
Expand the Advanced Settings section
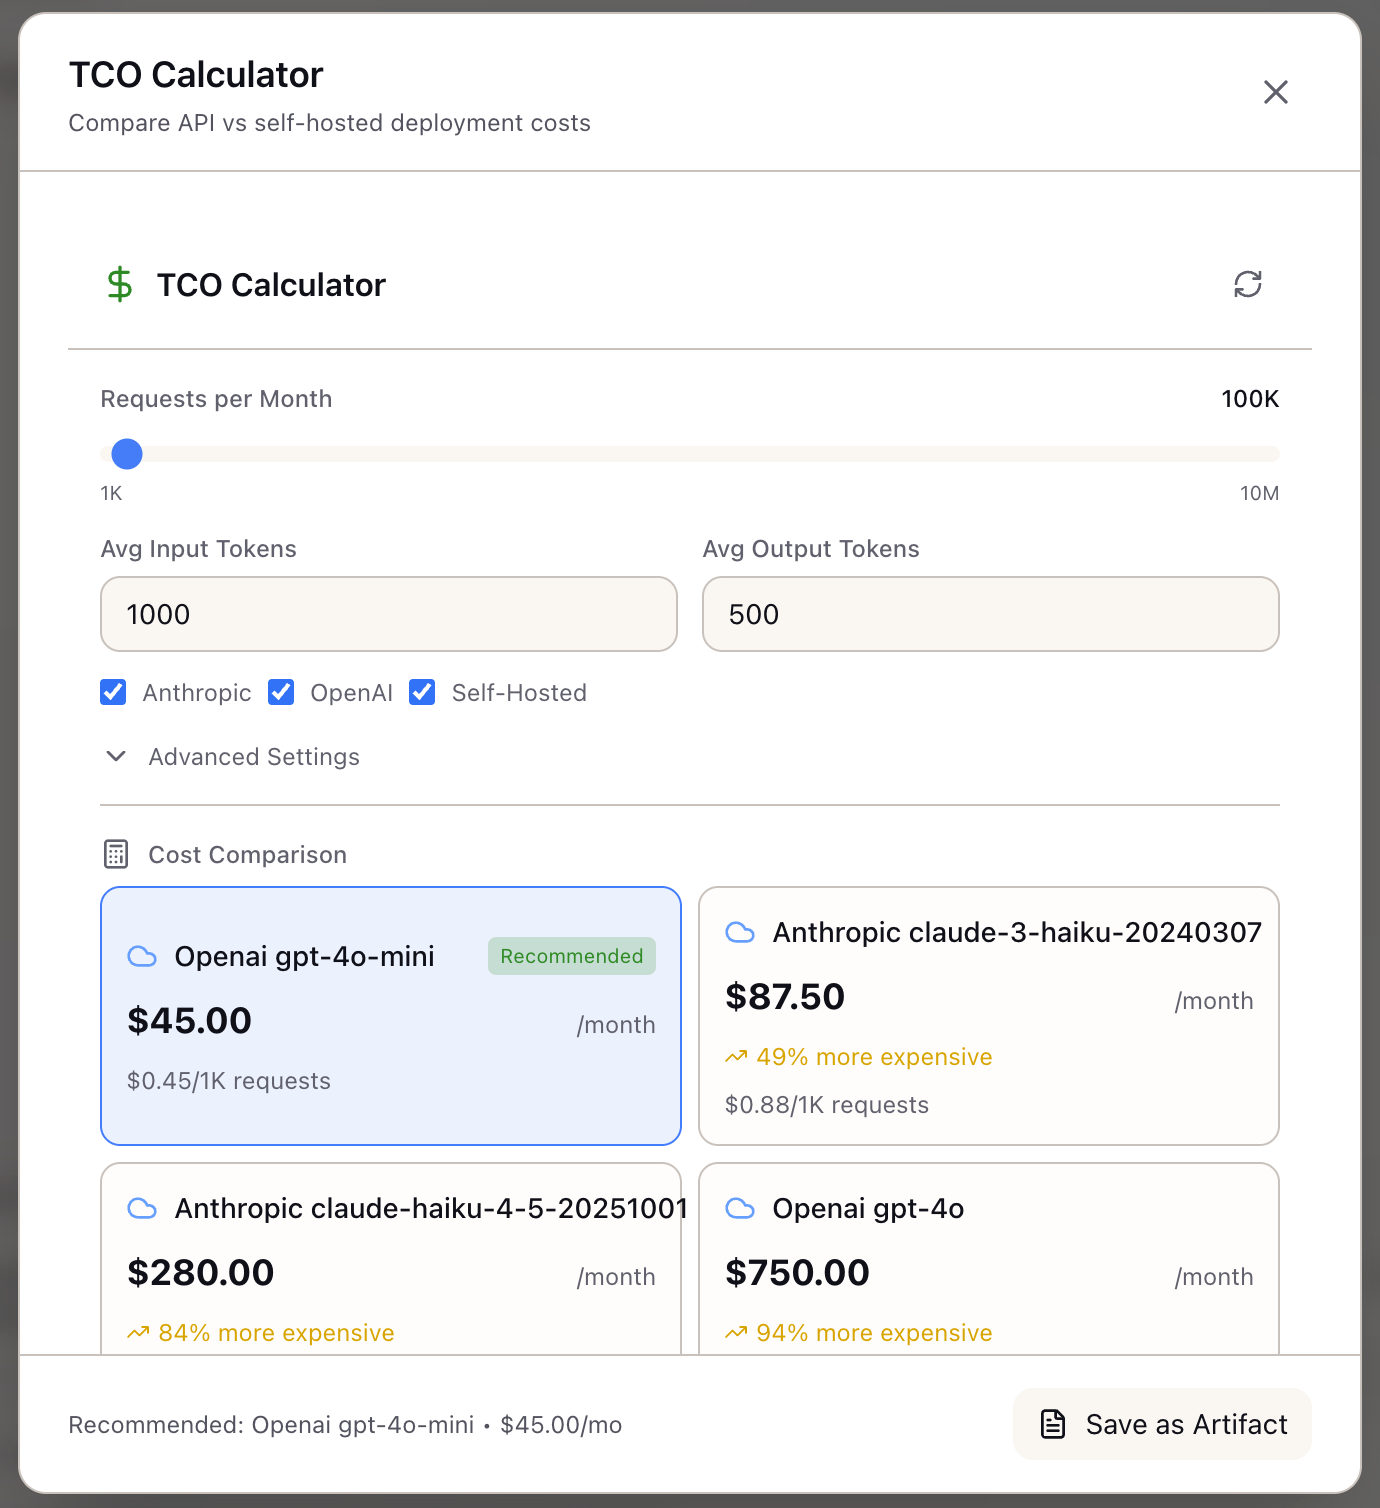[253, 757]
